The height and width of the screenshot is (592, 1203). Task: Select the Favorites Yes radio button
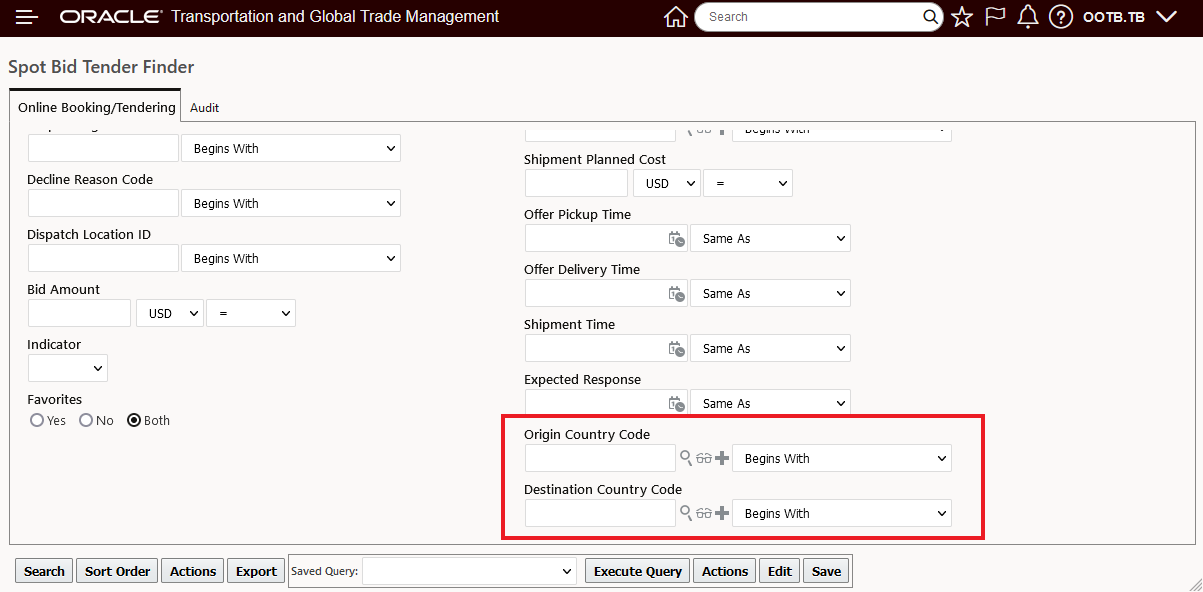tap(37, 421)
